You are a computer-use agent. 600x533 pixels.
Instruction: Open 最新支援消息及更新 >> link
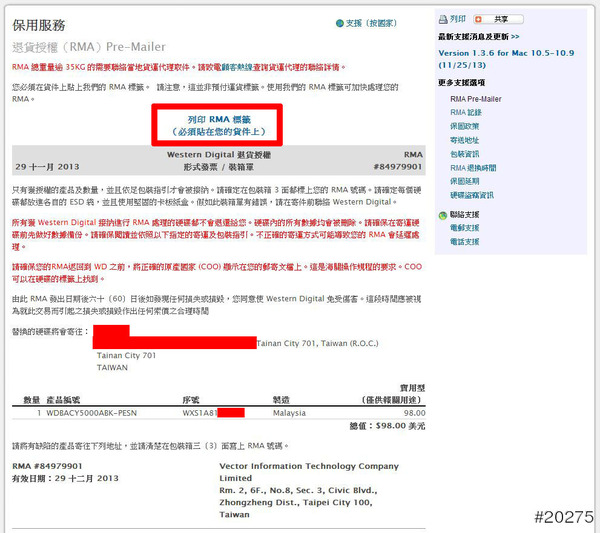(x=479, y=37)
